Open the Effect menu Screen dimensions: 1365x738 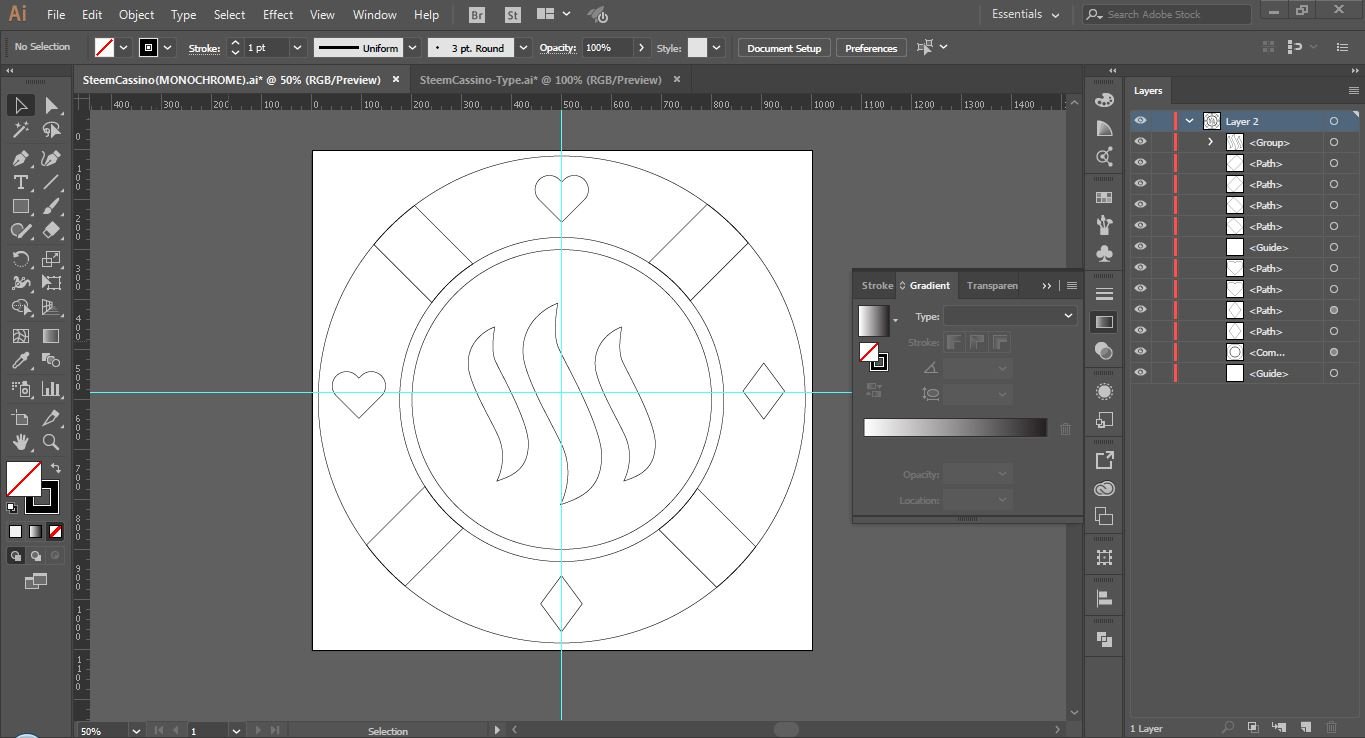(278, 15)
